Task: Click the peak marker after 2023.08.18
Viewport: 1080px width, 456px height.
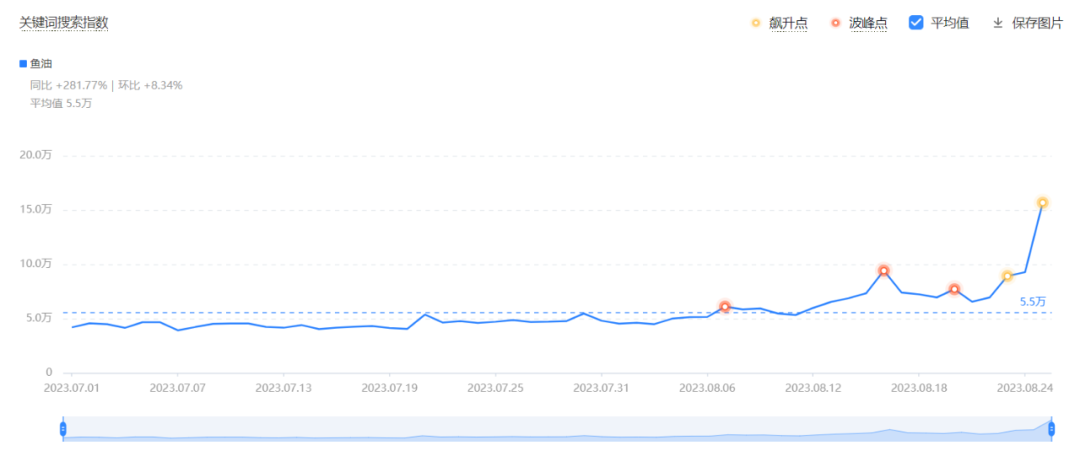Action: click(x=955, y=290)
